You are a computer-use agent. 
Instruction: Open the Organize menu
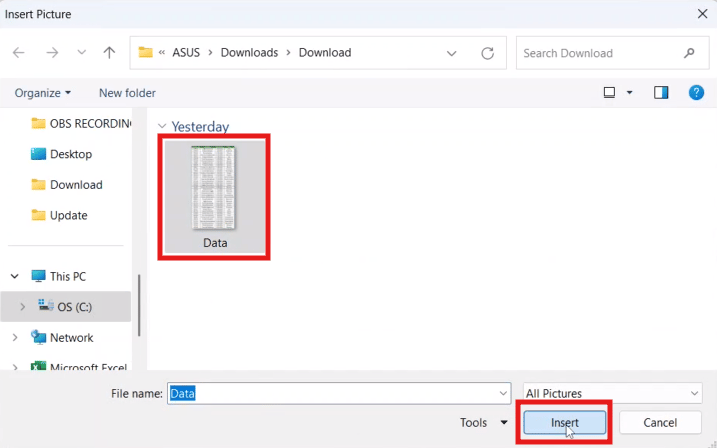click(x=43, y=93)
